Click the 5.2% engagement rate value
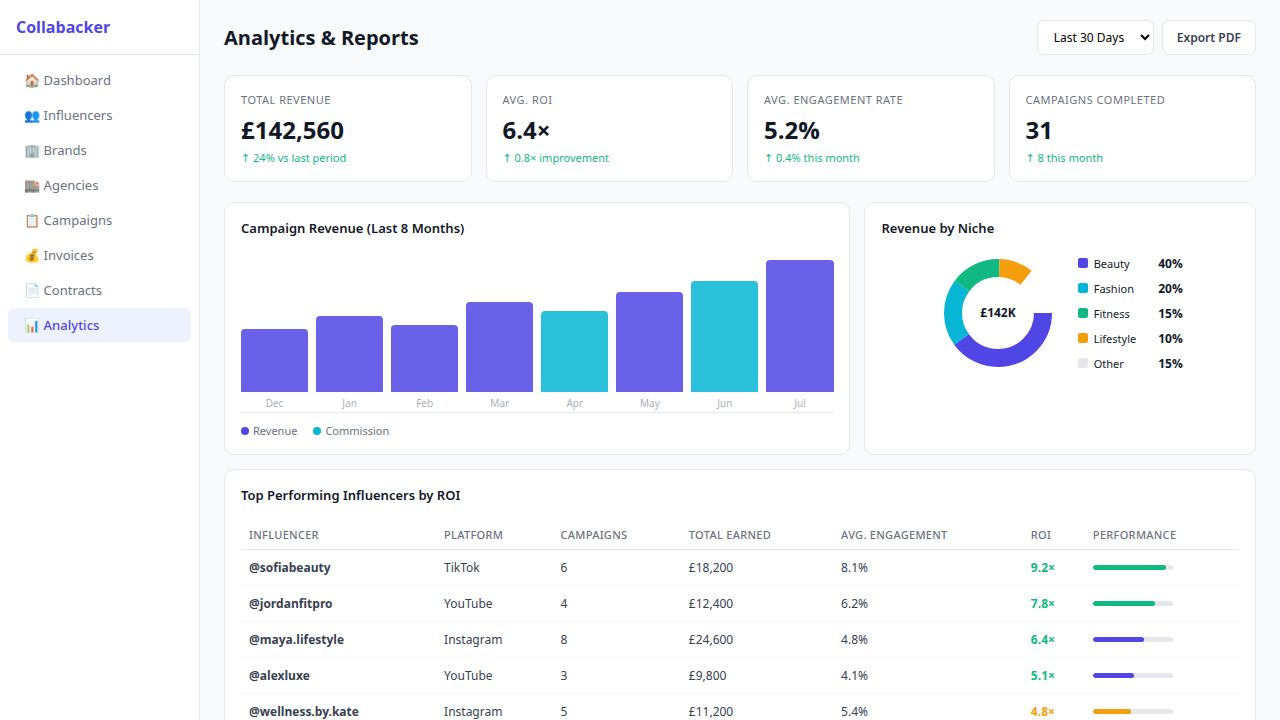Image resolution: width=1280 pixels, height=720 pixels. (792, 131)
